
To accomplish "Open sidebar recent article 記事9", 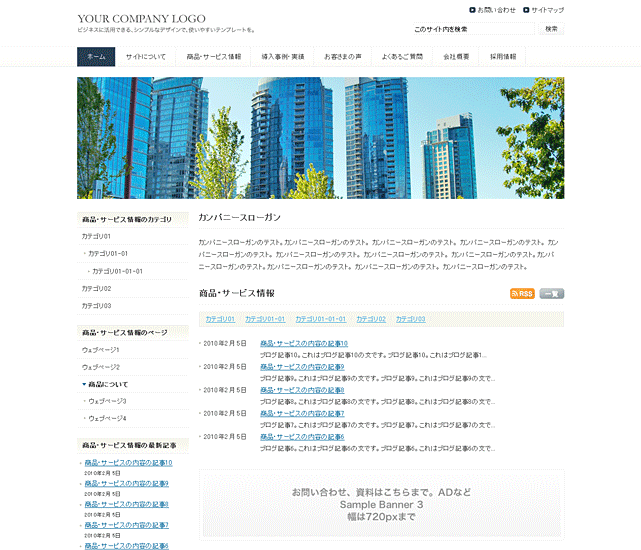I will [x=126, y=484].
